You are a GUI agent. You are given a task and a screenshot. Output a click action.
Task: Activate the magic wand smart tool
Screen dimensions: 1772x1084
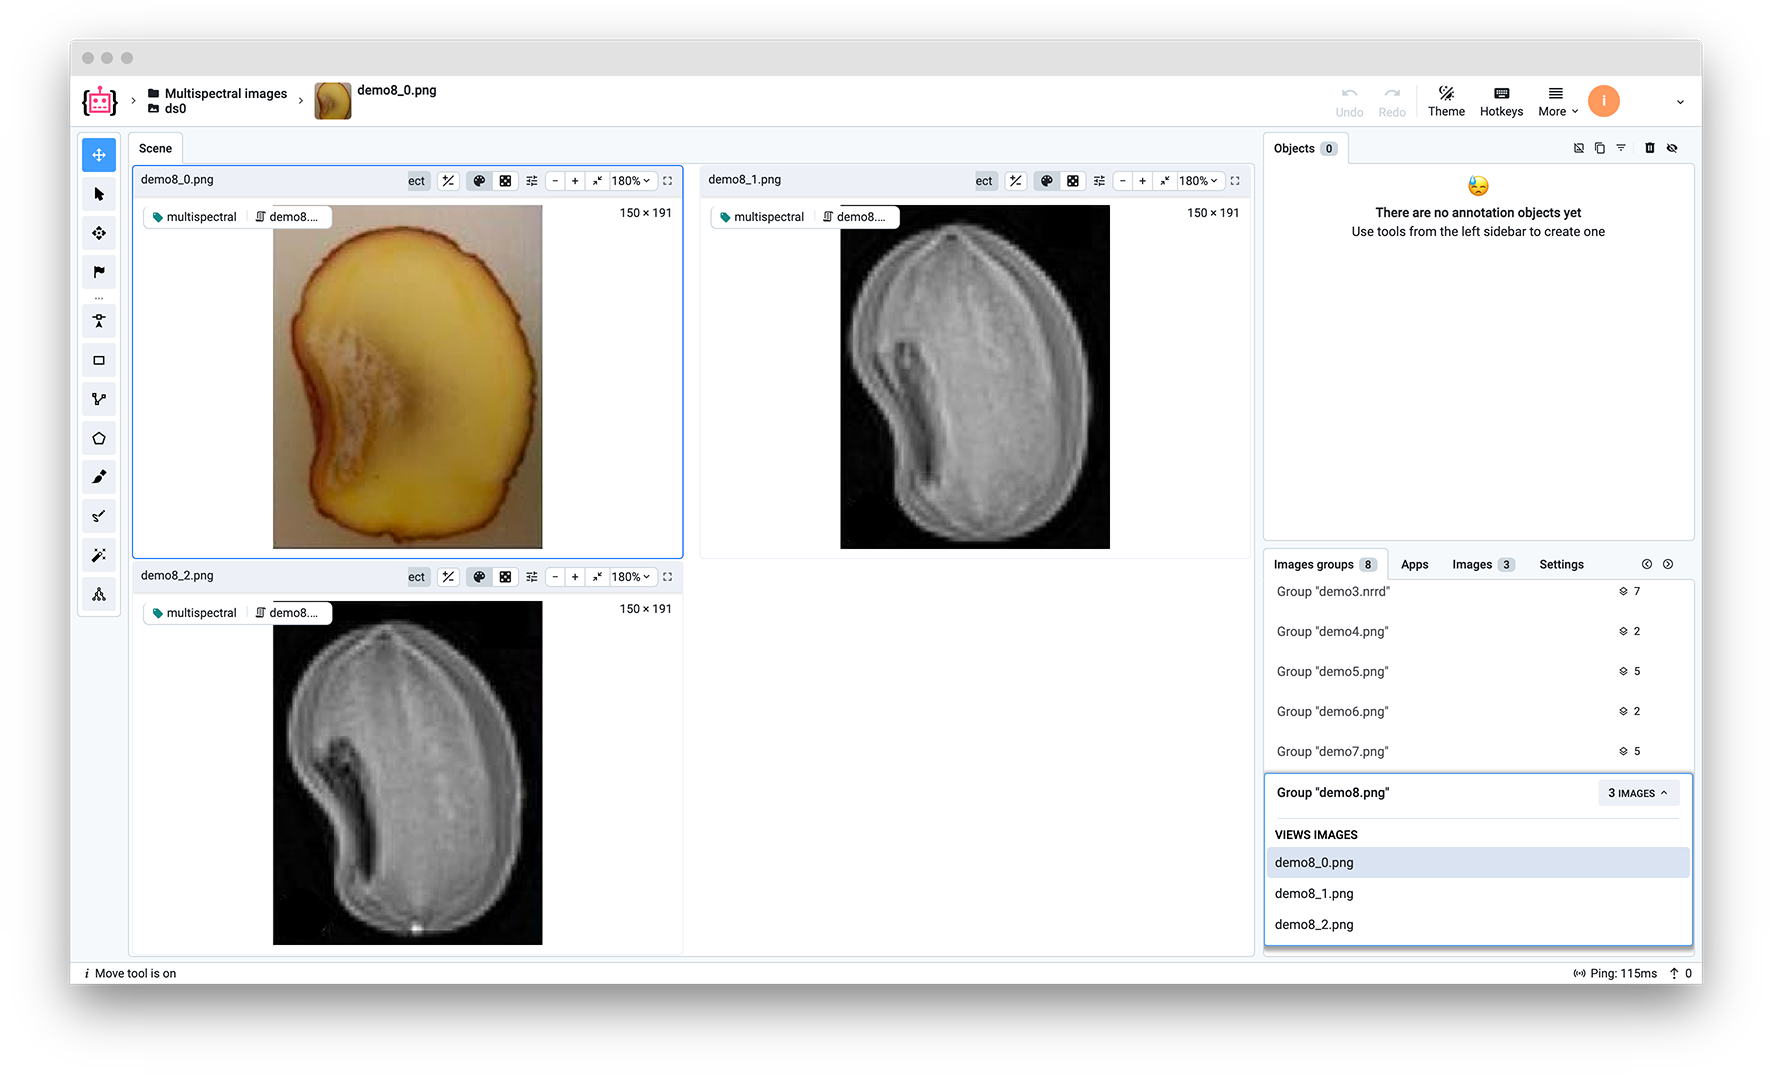click(x=99, y=555)
